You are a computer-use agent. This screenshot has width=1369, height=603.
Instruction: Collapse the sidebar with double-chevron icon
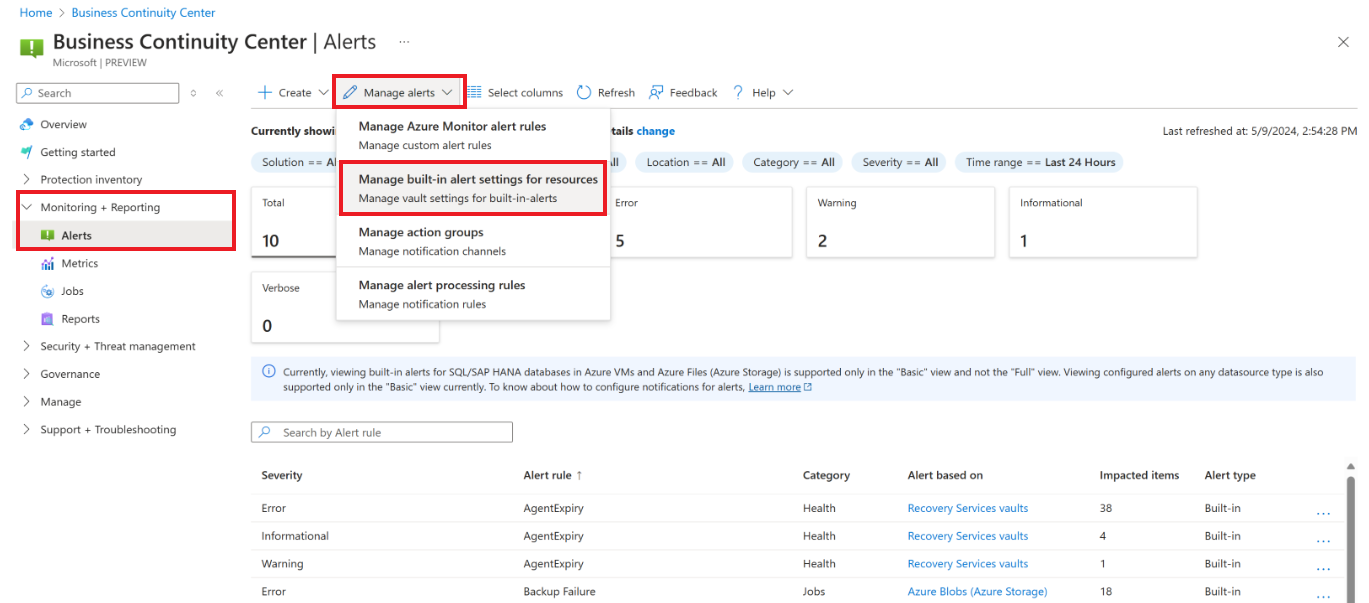click(219, 93)
